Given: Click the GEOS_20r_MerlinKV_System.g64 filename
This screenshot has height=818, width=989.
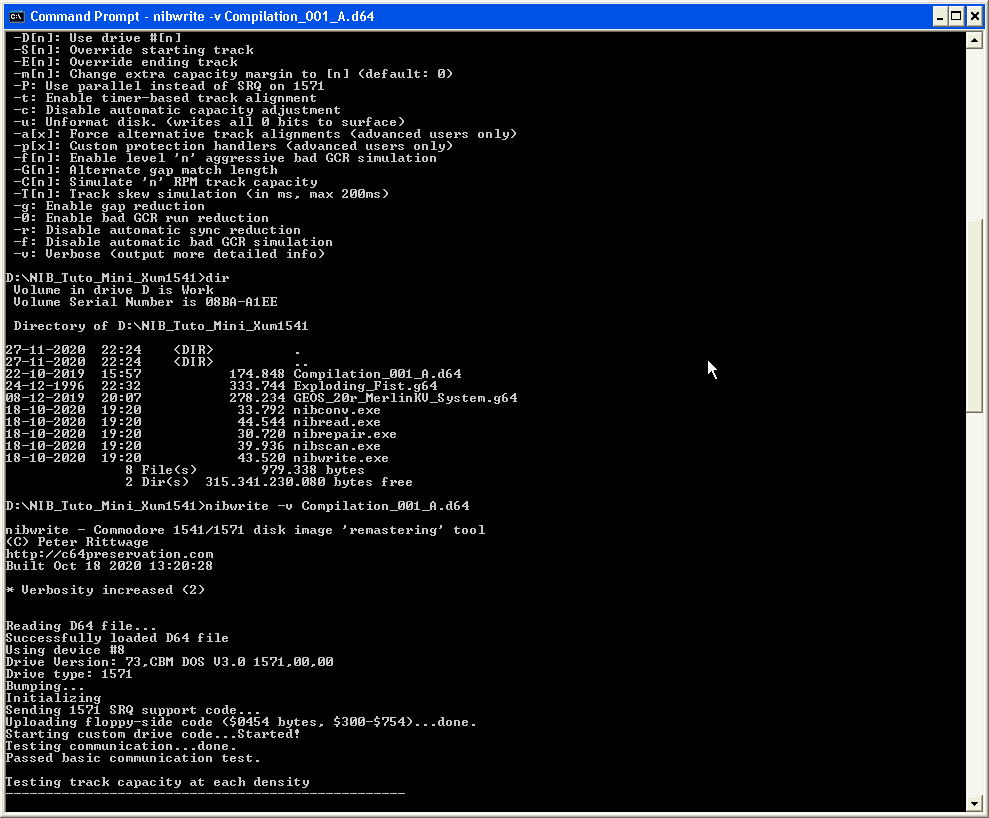Looking at the screenshot, I should (x=405, y=398).
